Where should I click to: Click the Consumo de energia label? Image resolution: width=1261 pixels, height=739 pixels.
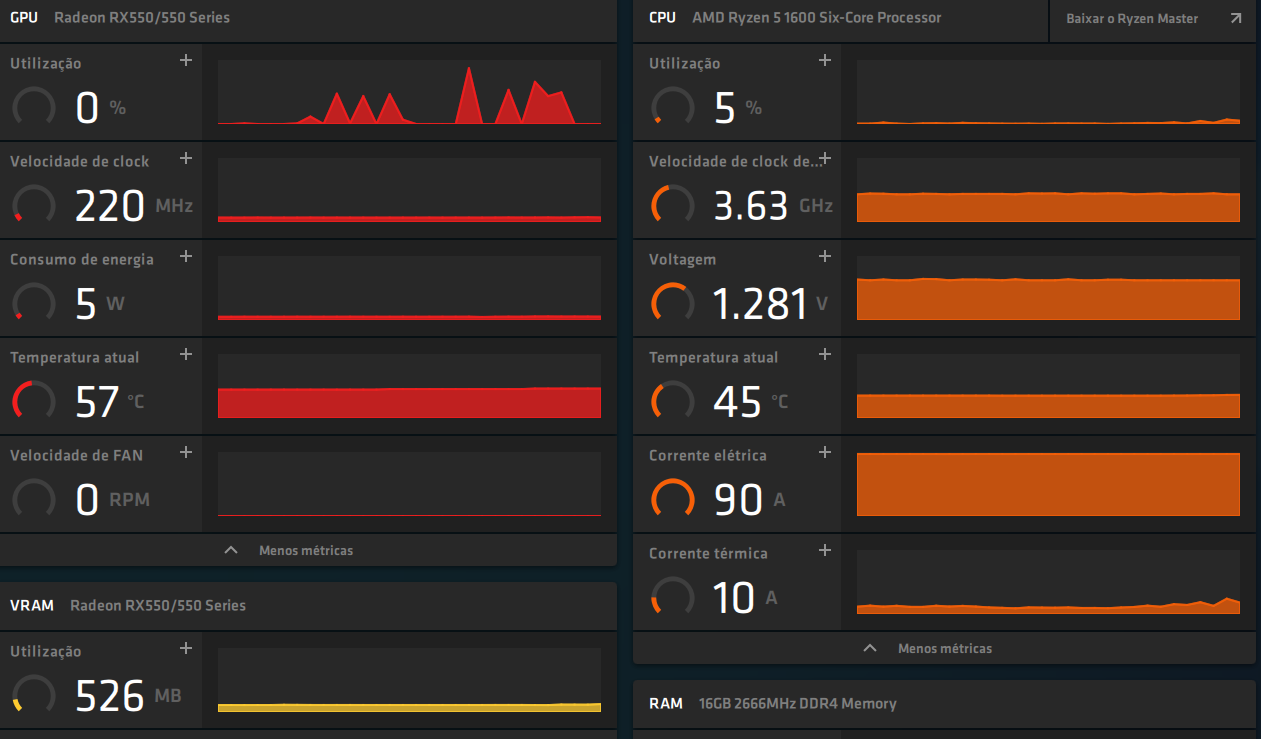point(82,259)
